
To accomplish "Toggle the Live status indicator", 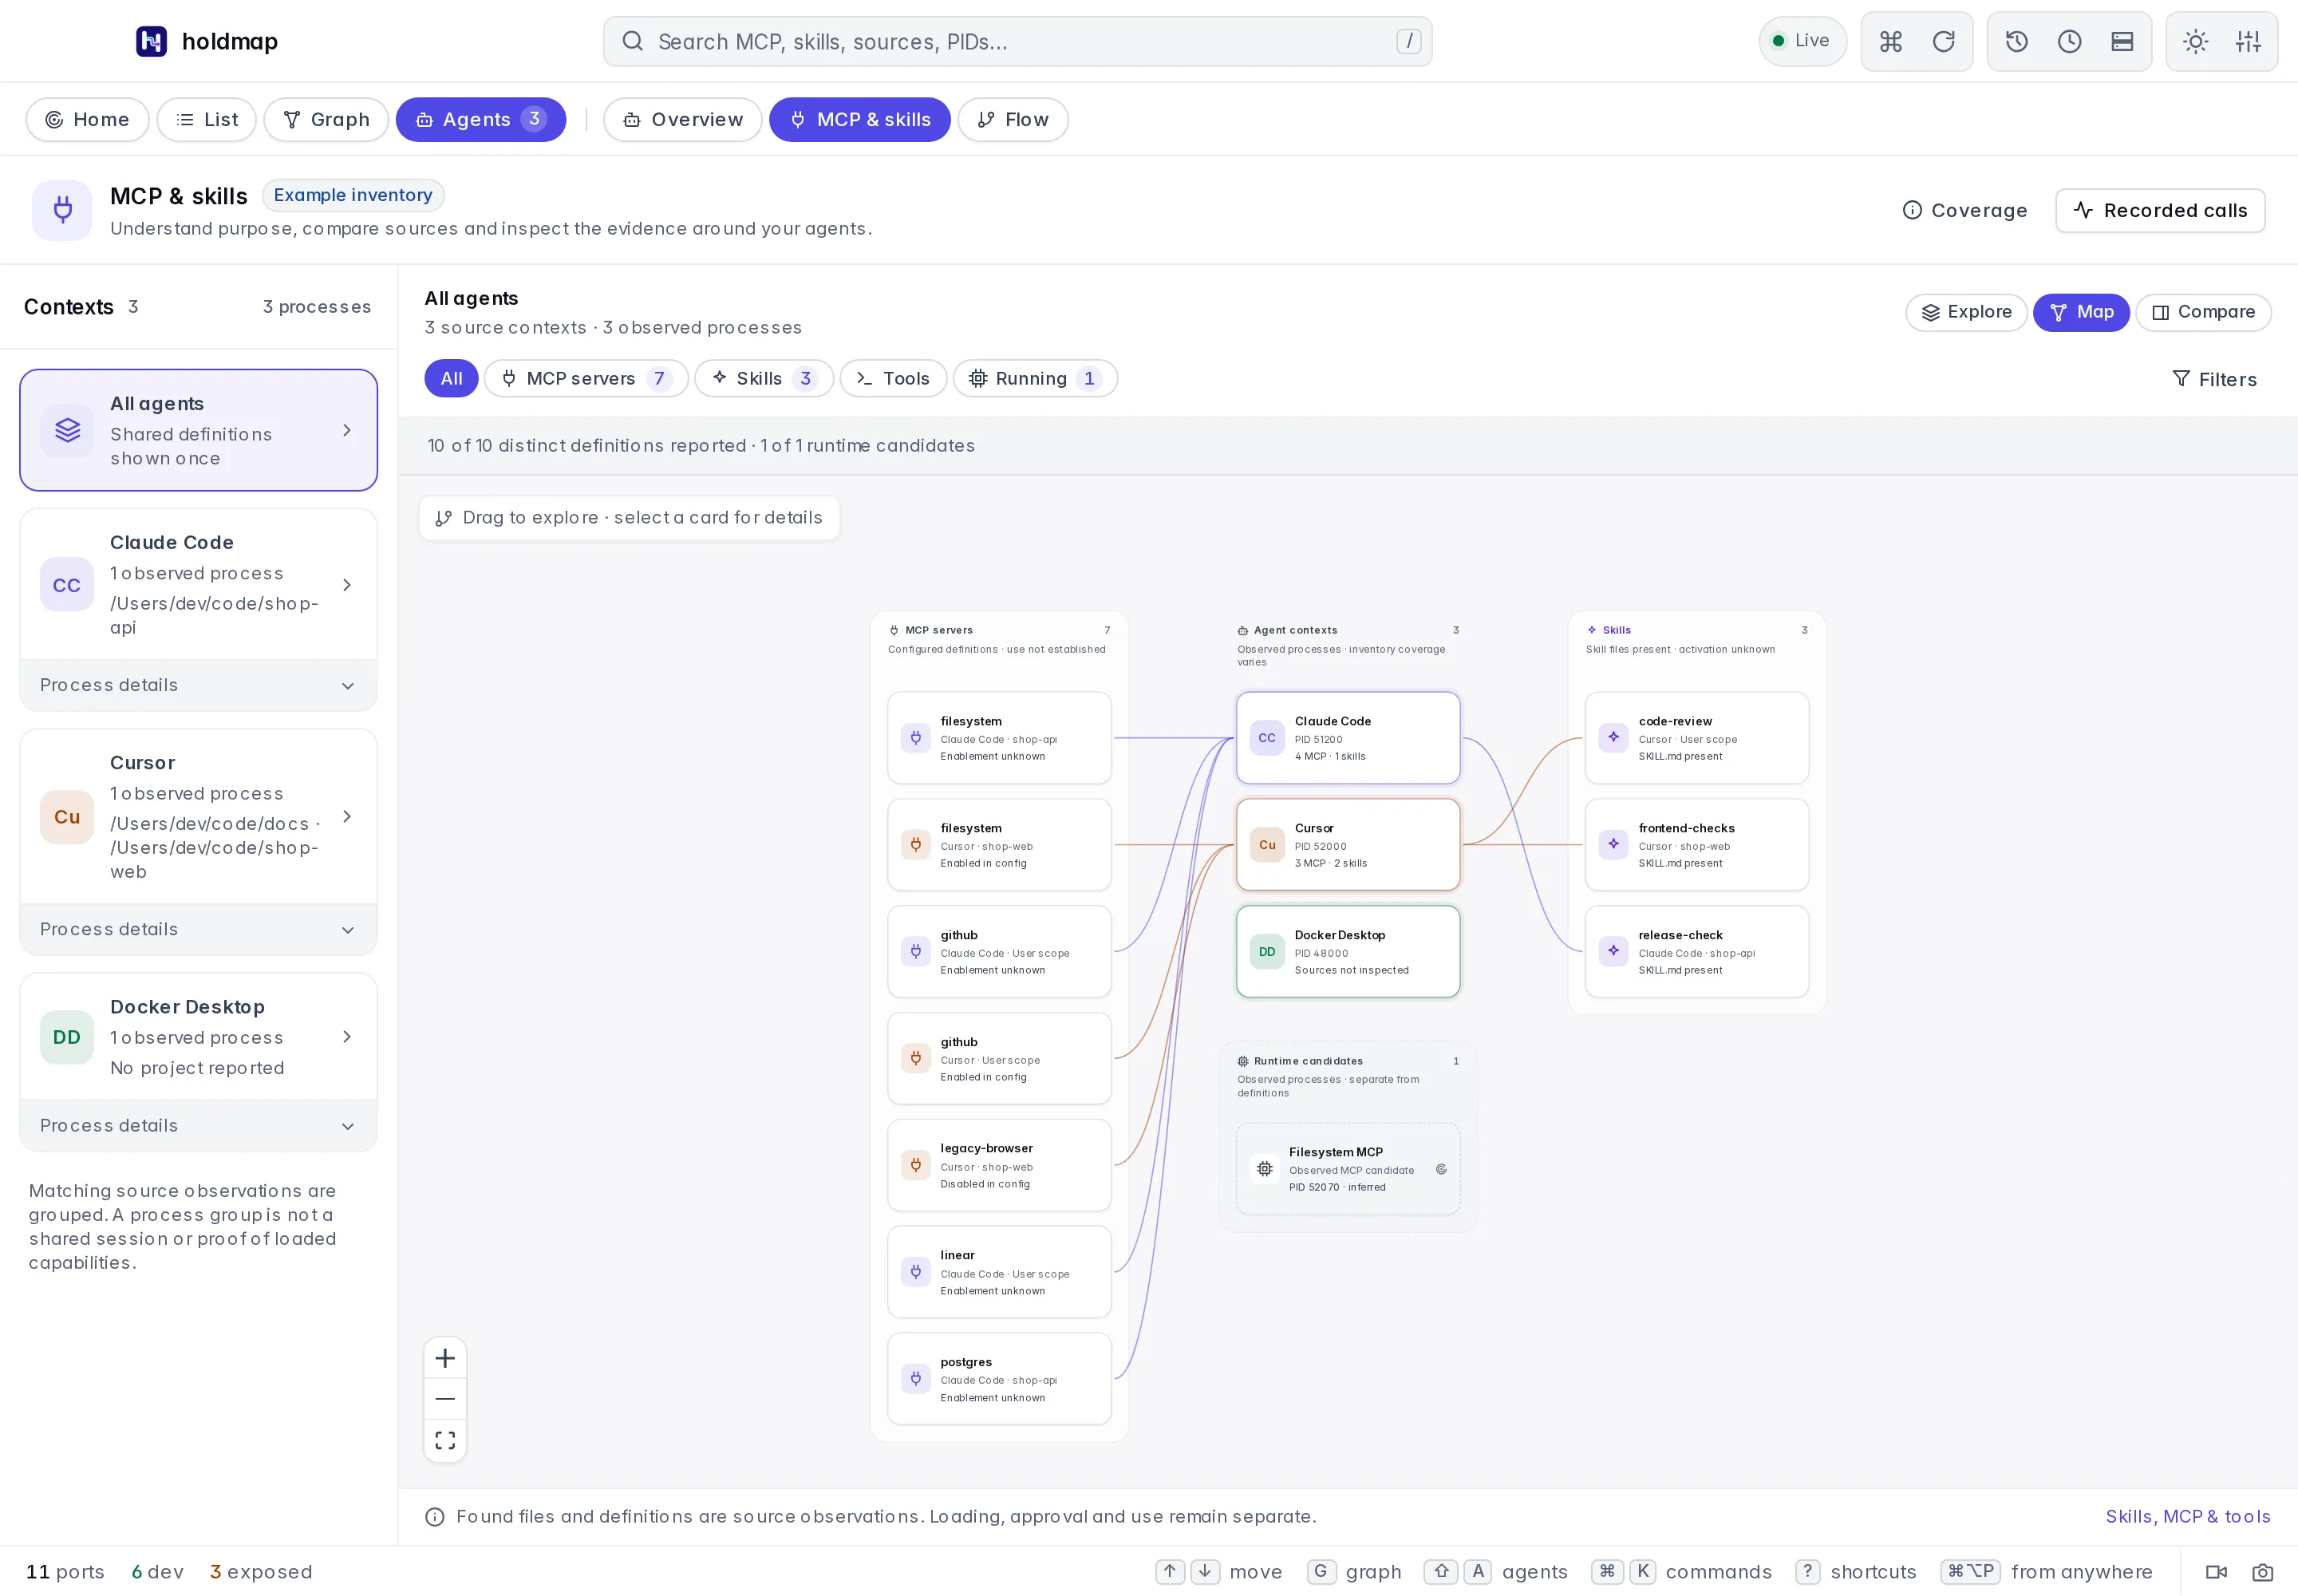I will tap(1802, 41).
